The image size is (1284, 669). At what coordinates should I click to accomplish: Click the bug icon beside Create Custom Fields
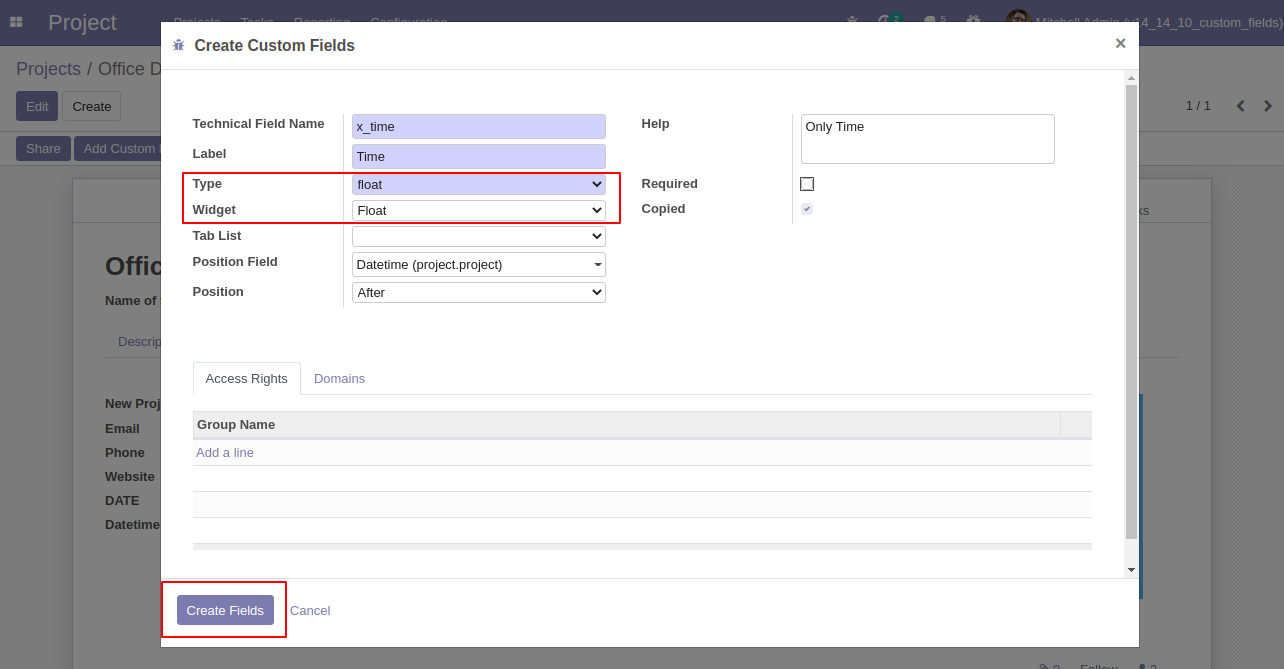pyautogui.click(x=179, y=45)
